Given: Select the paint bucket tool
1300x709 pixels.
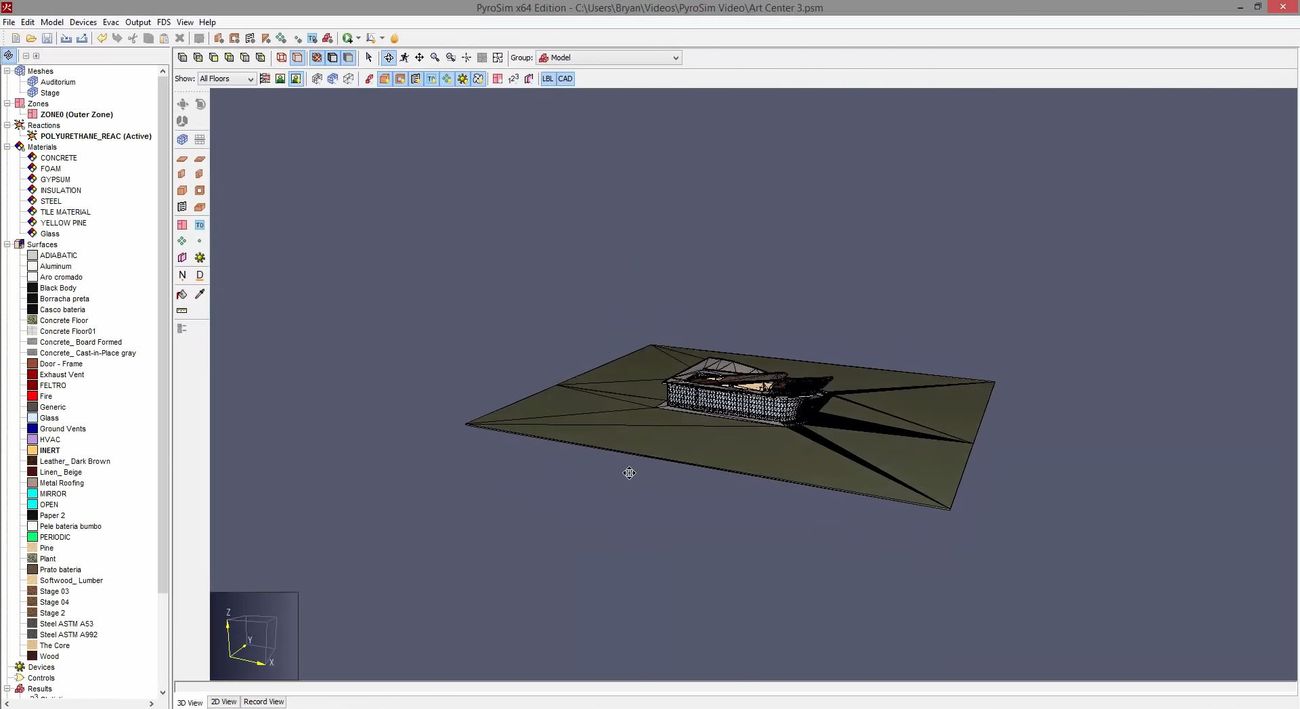Looking at the screenshot, I should coord(182,294).
